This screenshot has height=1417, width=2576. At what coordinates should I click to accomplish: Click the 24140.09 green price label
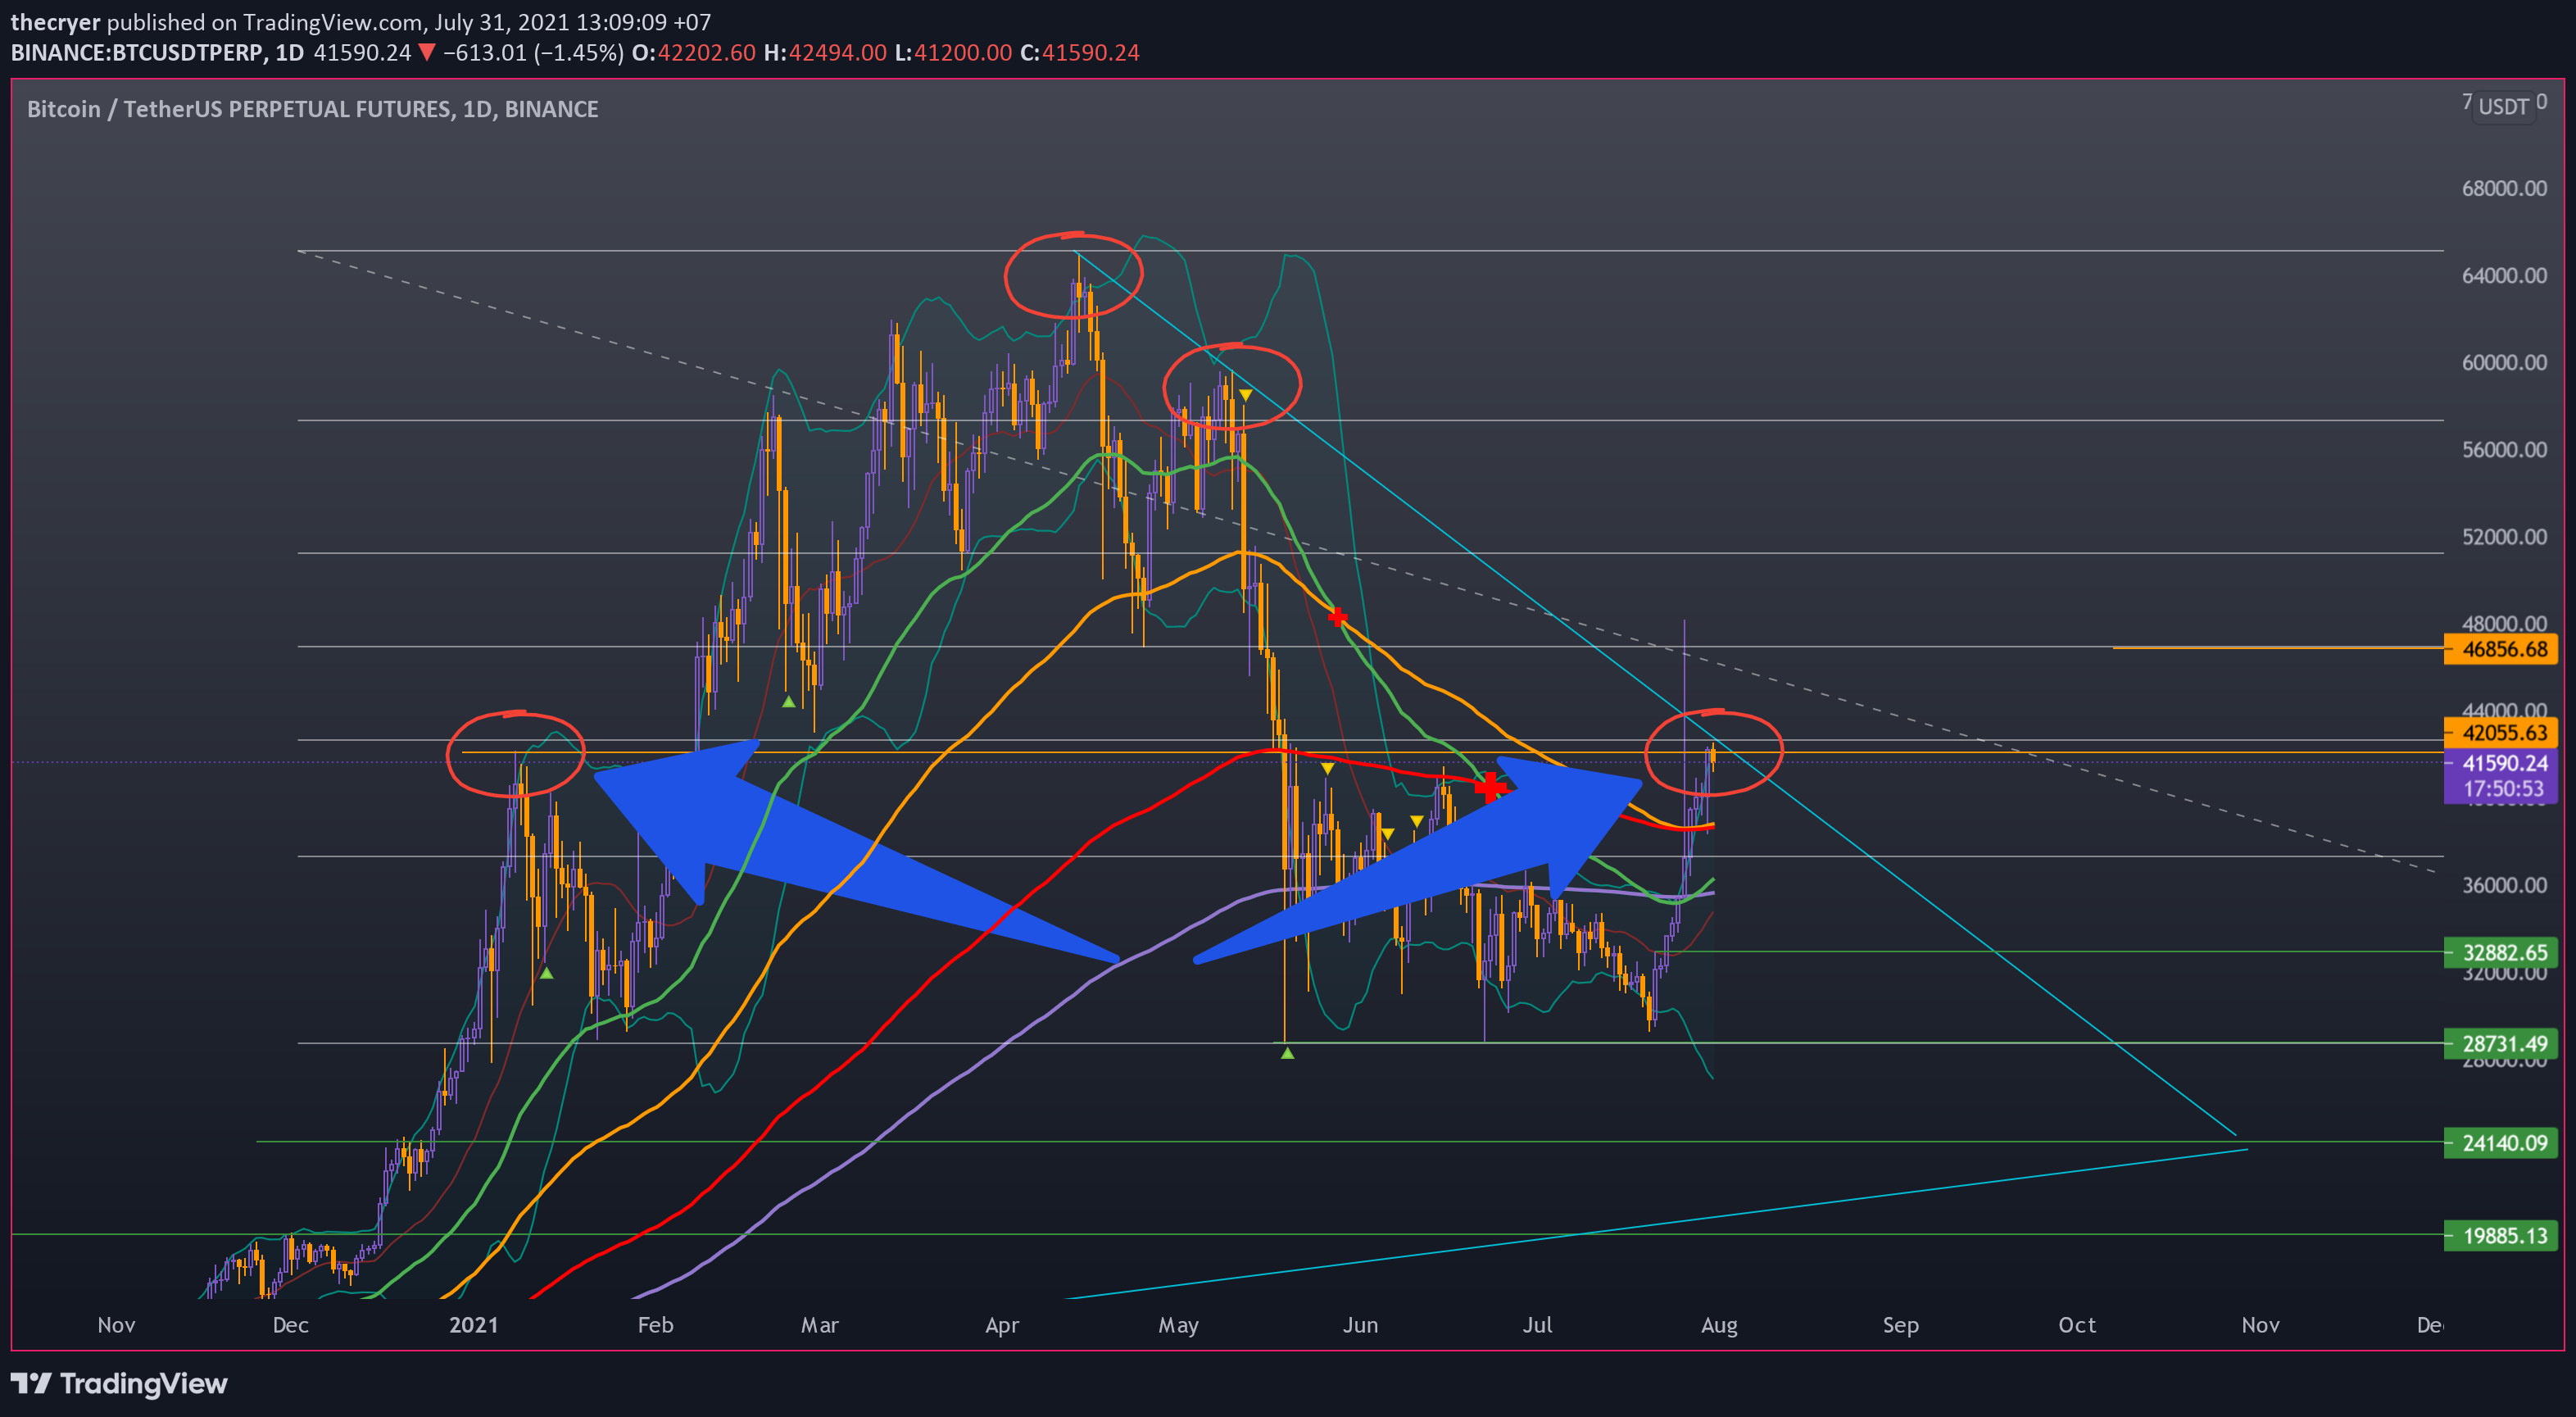click(x=2500, y=1142)
